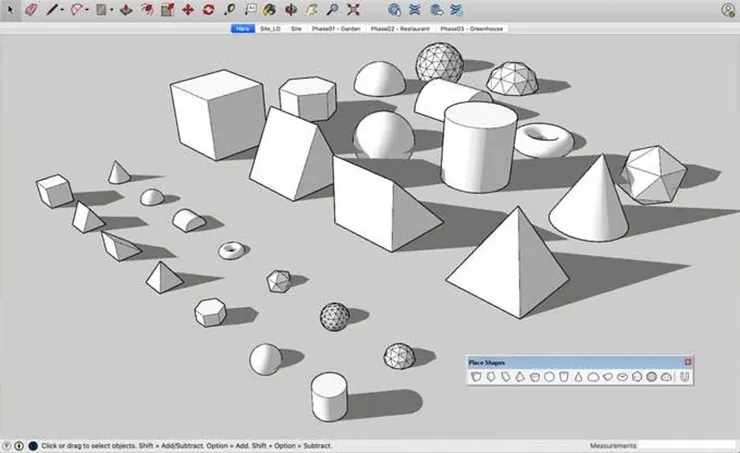Pick the pink Eraser tool

point(32,9)
